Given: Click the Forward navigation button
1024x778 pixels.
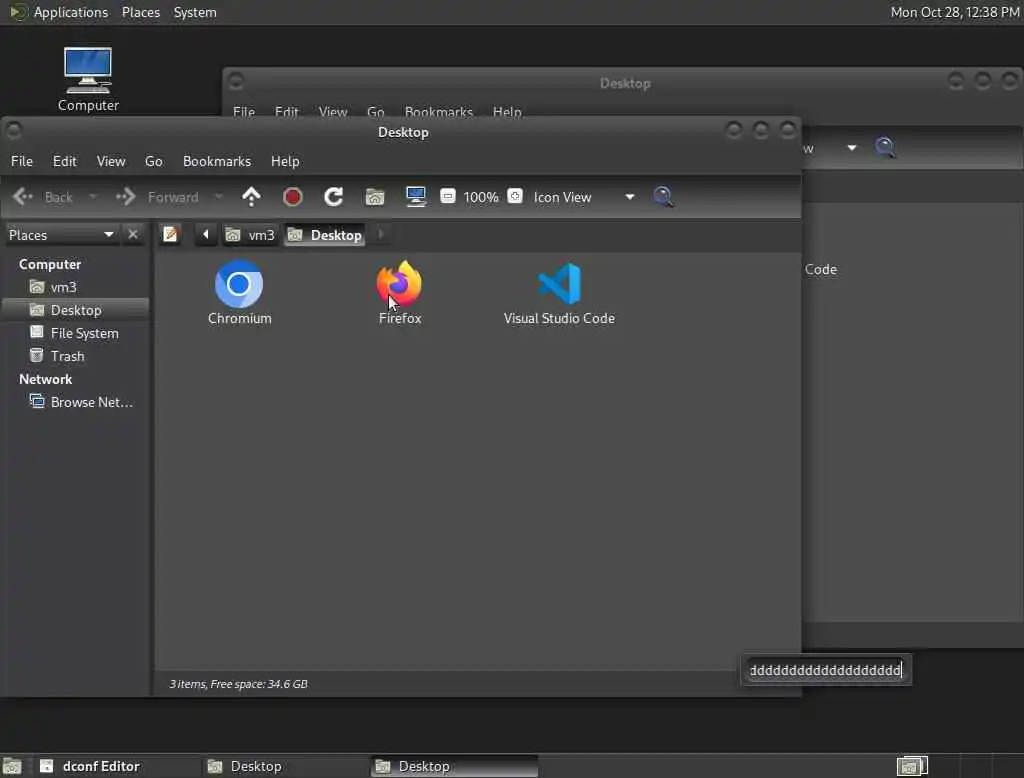Looking at the screenshot, I should 157,197.
